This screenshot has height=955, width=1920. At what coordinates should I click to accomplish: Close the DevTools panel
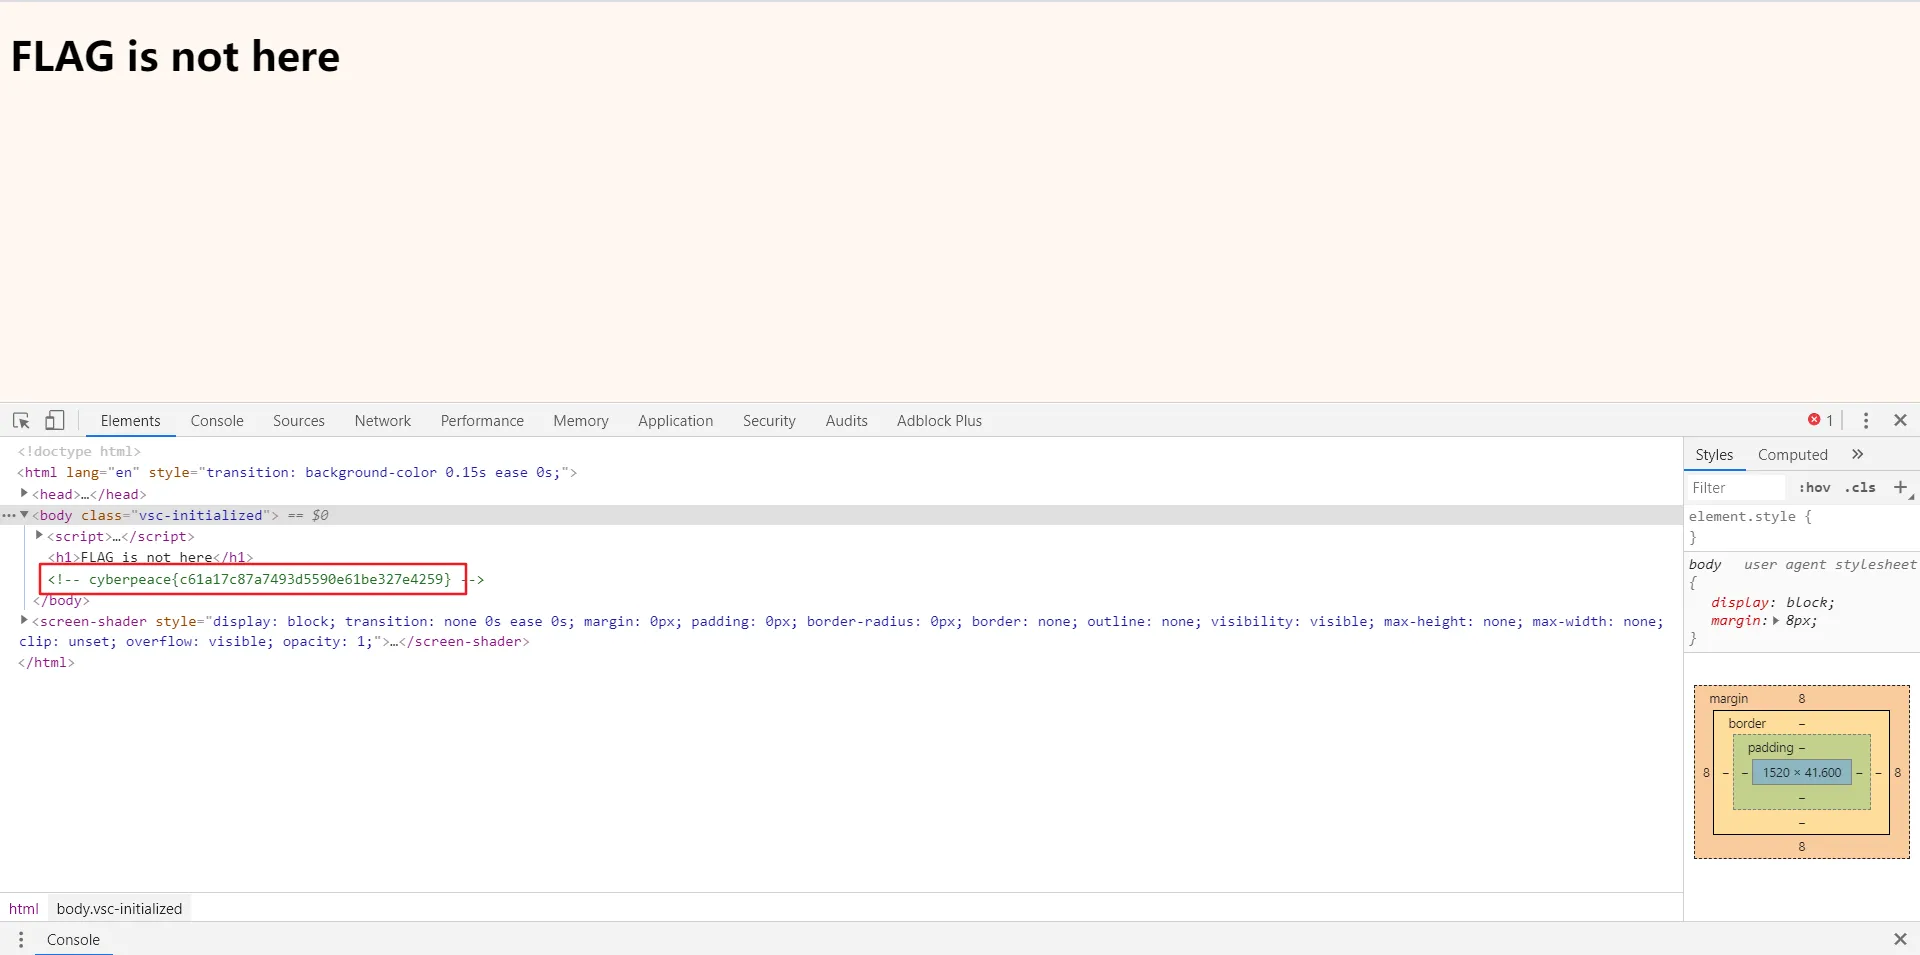coord(1901,421)
